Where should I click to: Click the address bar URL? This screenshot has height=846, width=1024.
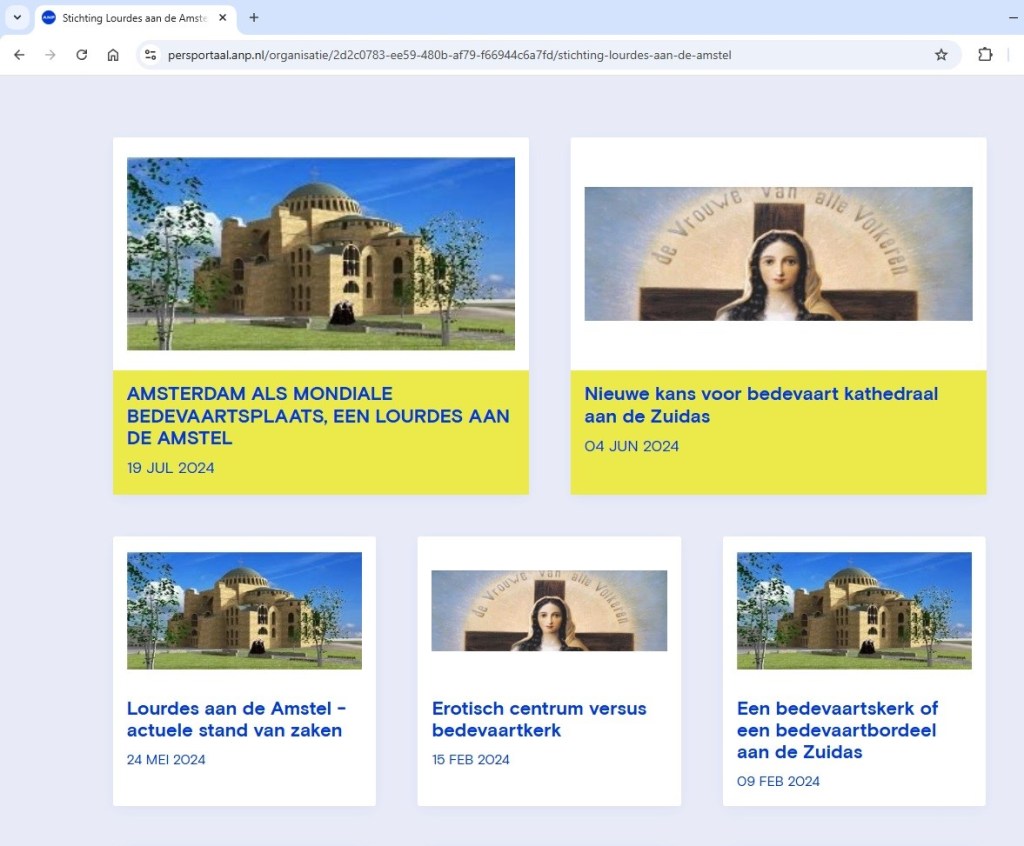[450, 55]
